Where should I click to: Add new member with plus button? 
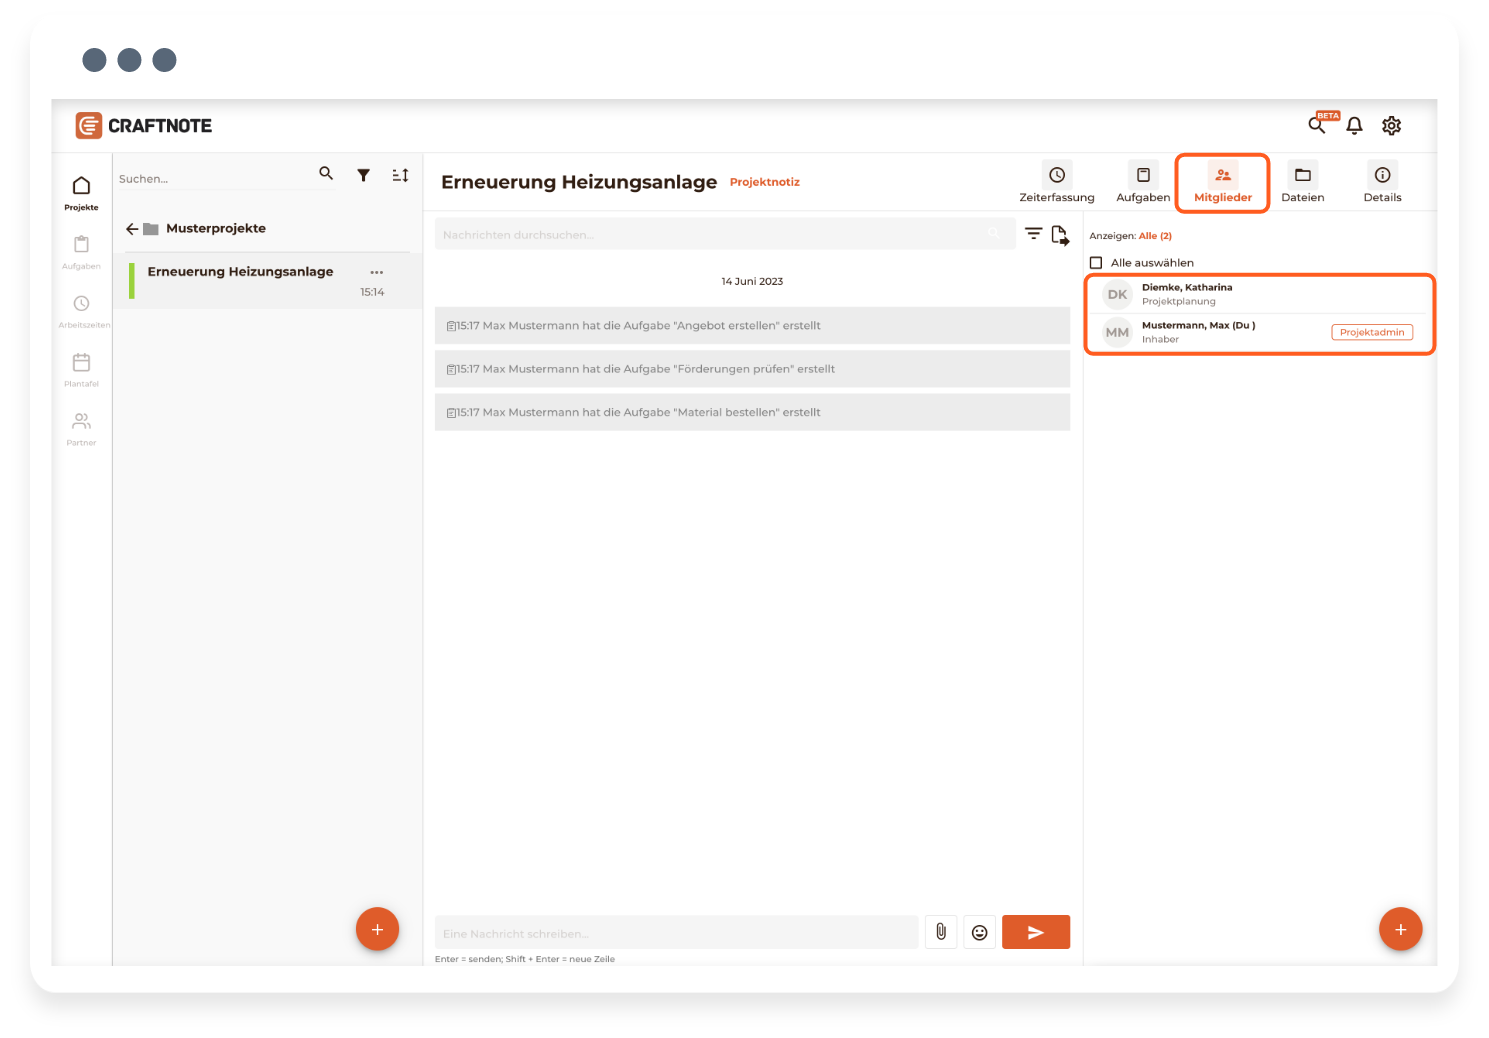pos(1400,929)
